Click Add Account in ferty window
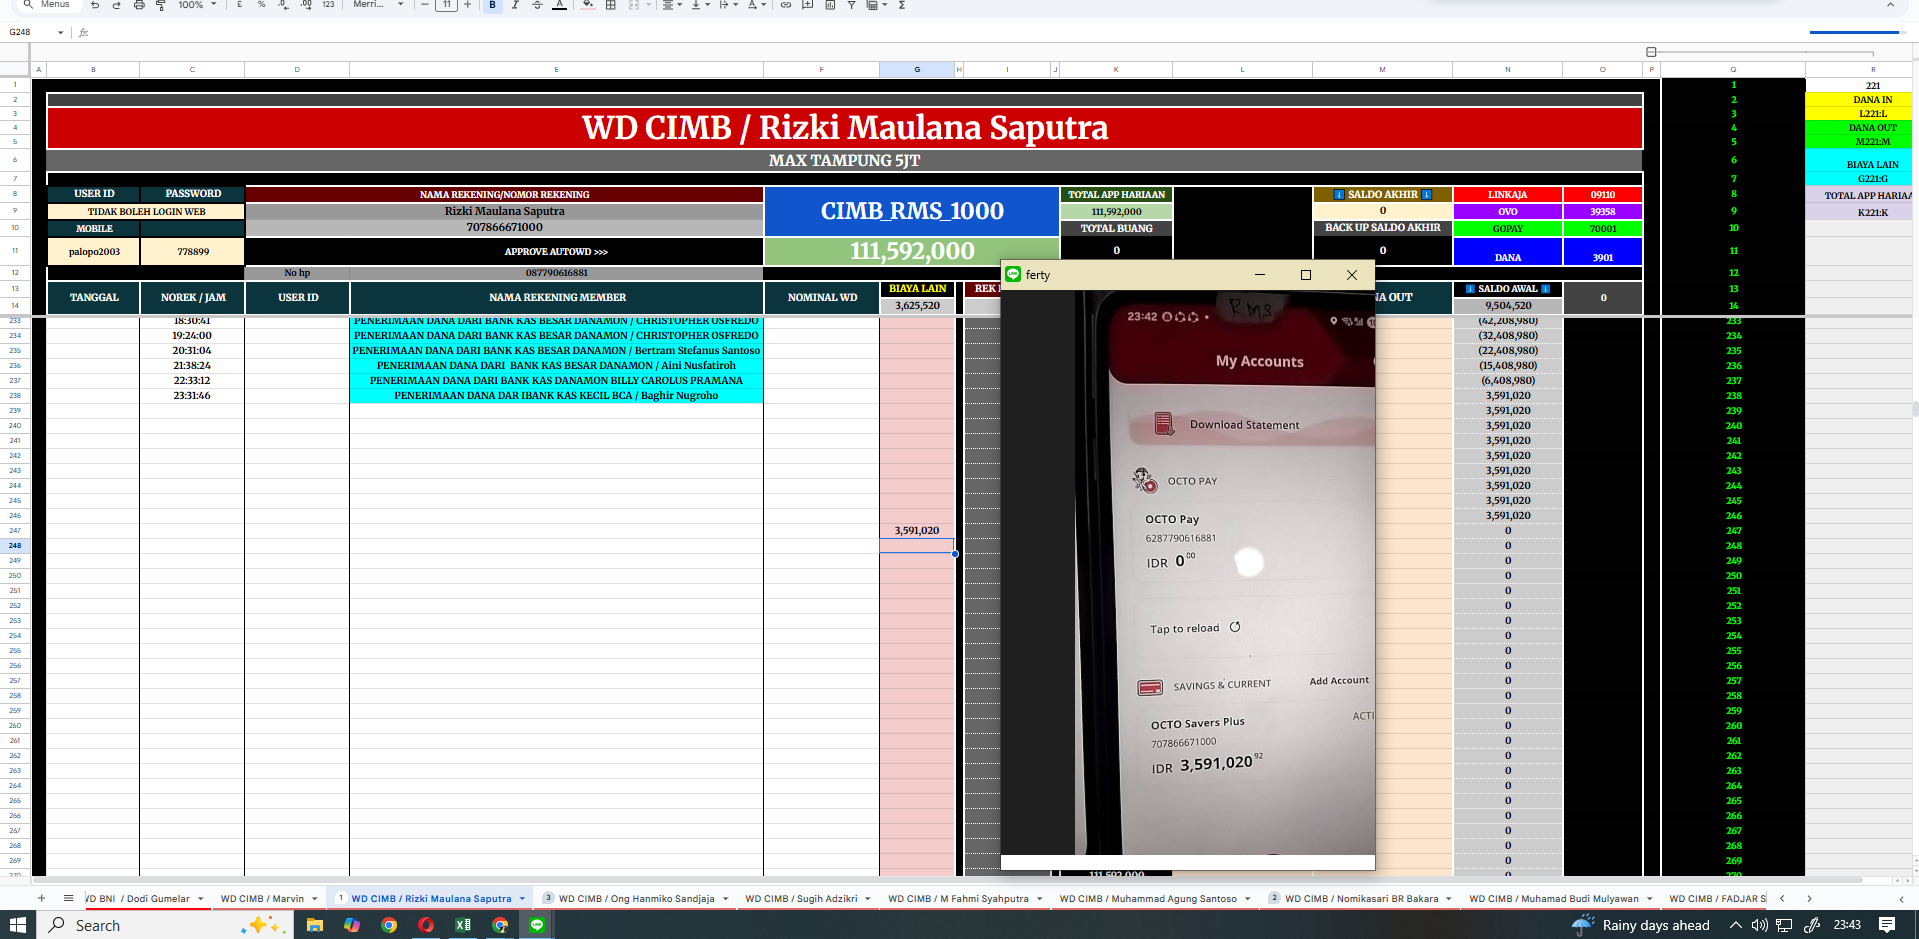Image resolution: width=1919 pixels, height=939 pixels. [x=1339, y=681]
